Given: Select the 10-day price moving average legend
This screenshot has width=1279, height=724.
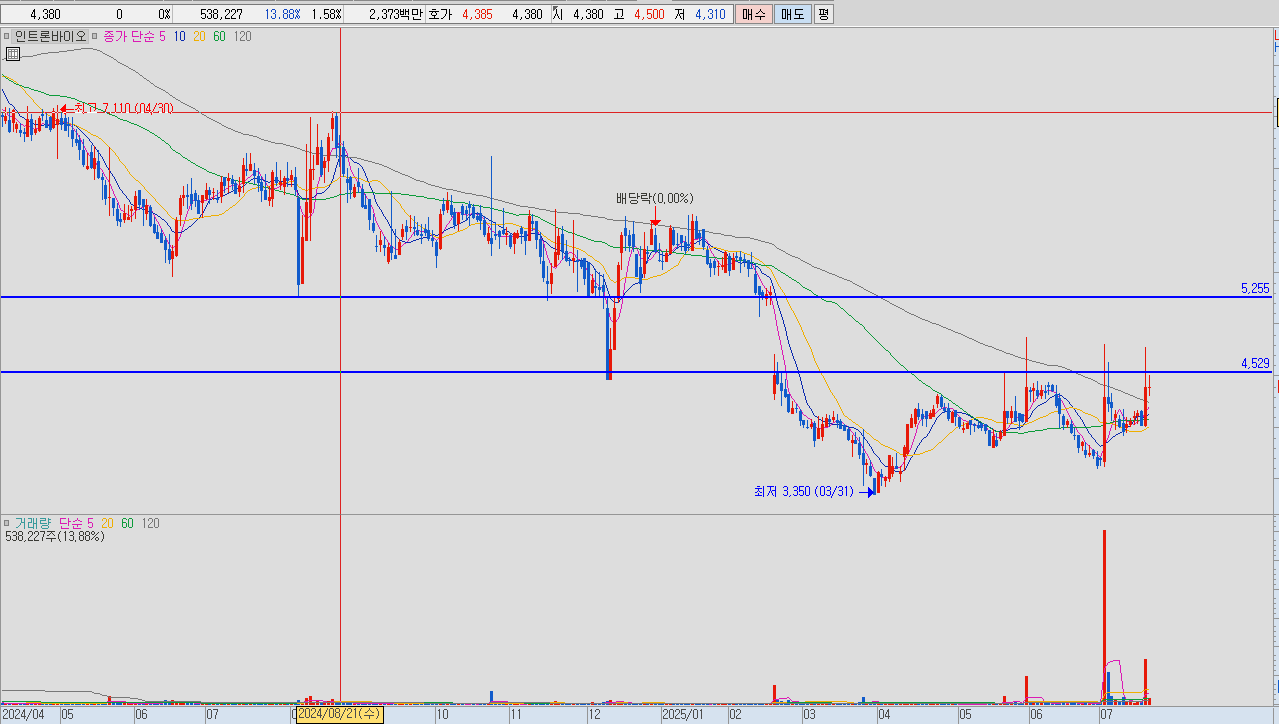Looking at the screenshot, I should tap(179, 36).
